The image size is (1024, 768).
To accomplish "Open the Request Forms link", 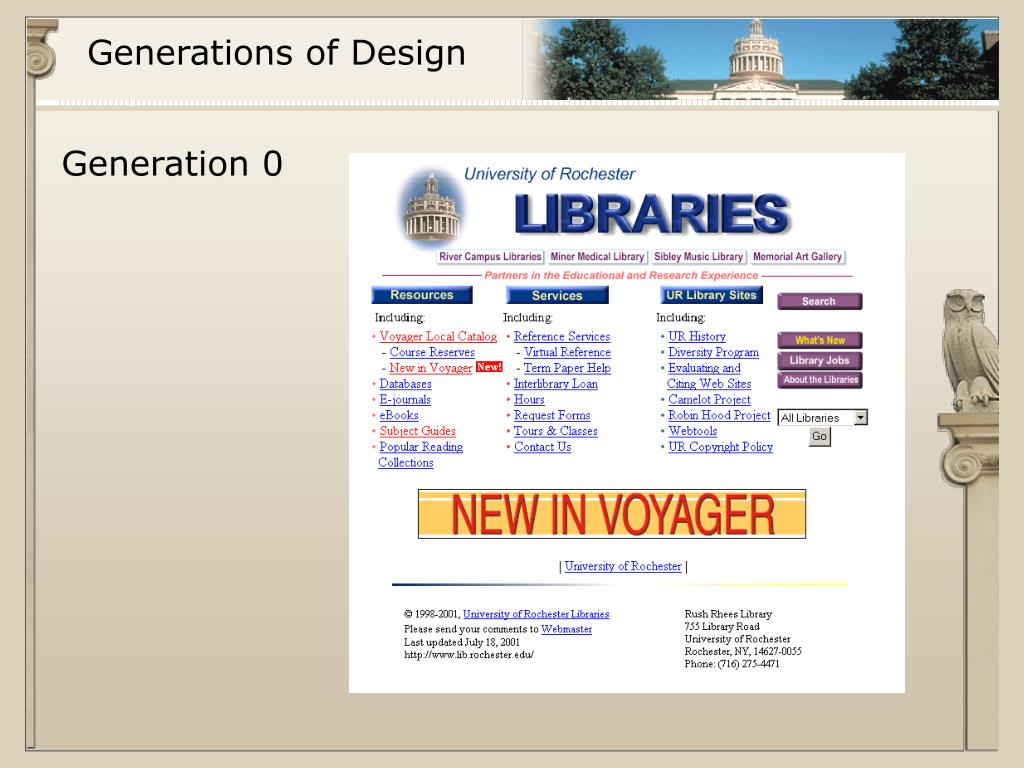I will click(x=552, y=415).
